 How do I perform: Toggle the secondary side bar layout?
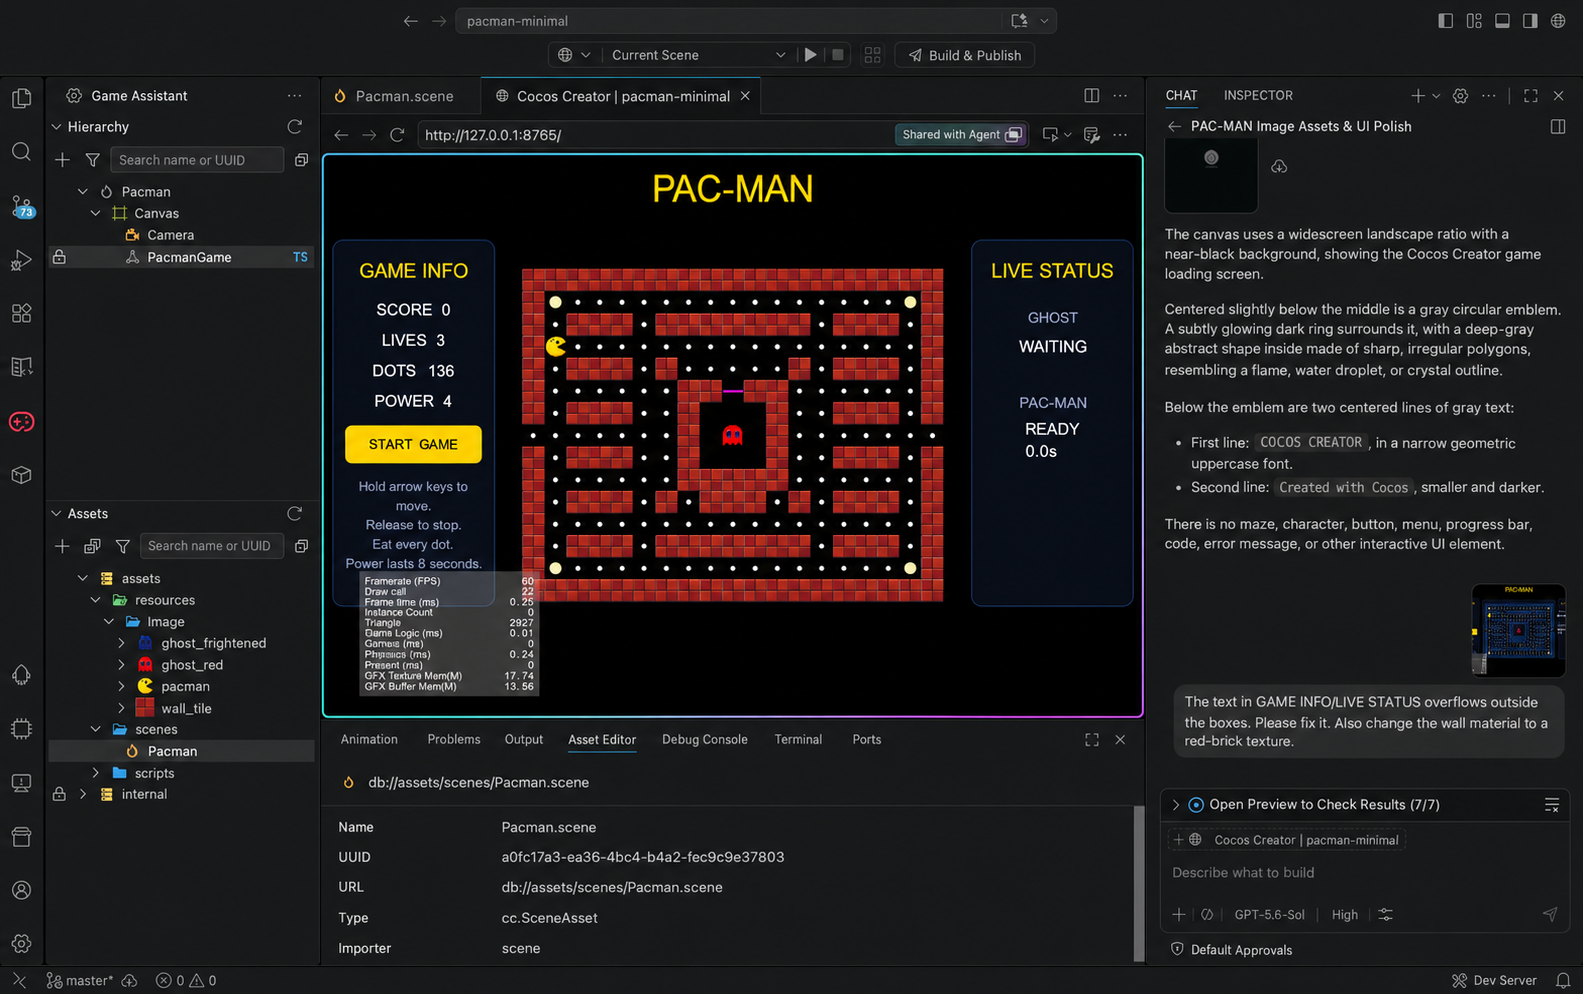pyautogui.click(x=1530, y=21)
